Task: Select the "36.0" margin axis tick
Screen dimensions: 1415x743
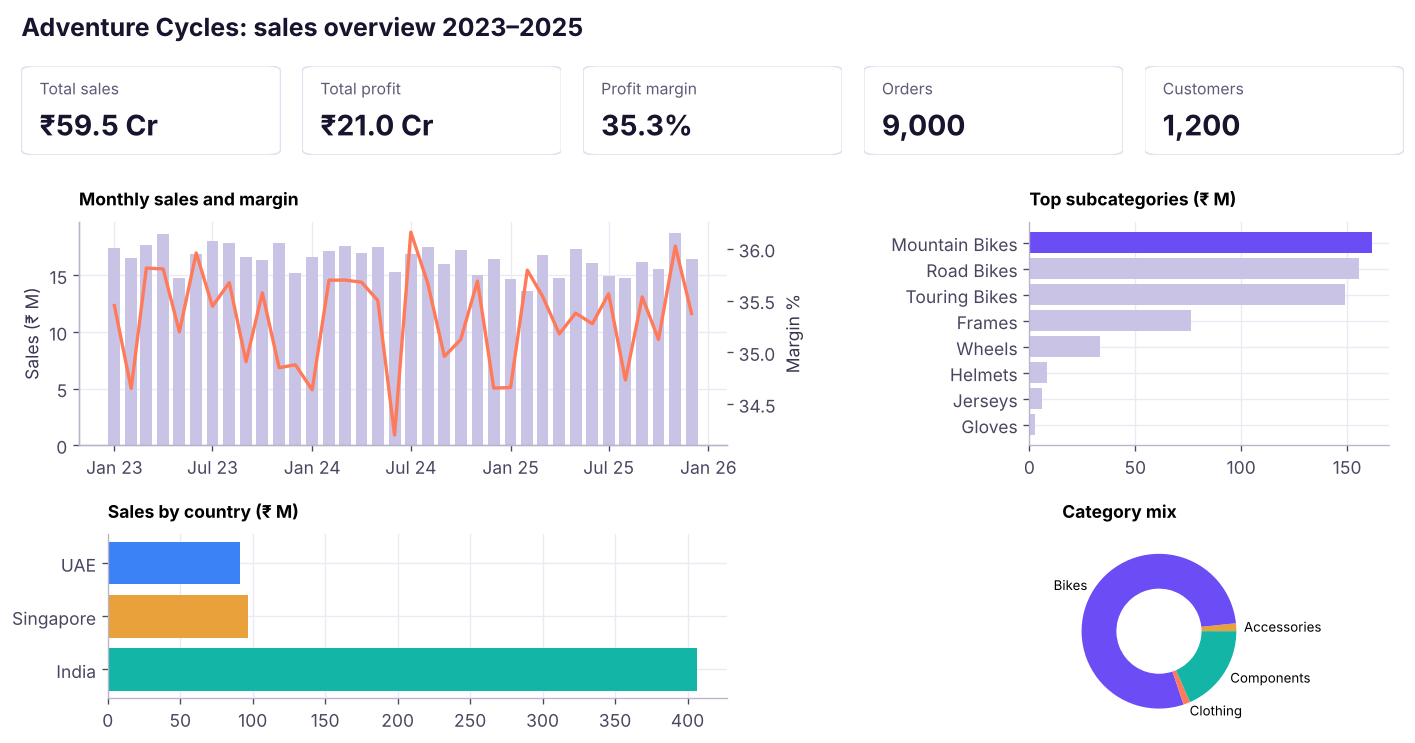Action: pos(756,250)
